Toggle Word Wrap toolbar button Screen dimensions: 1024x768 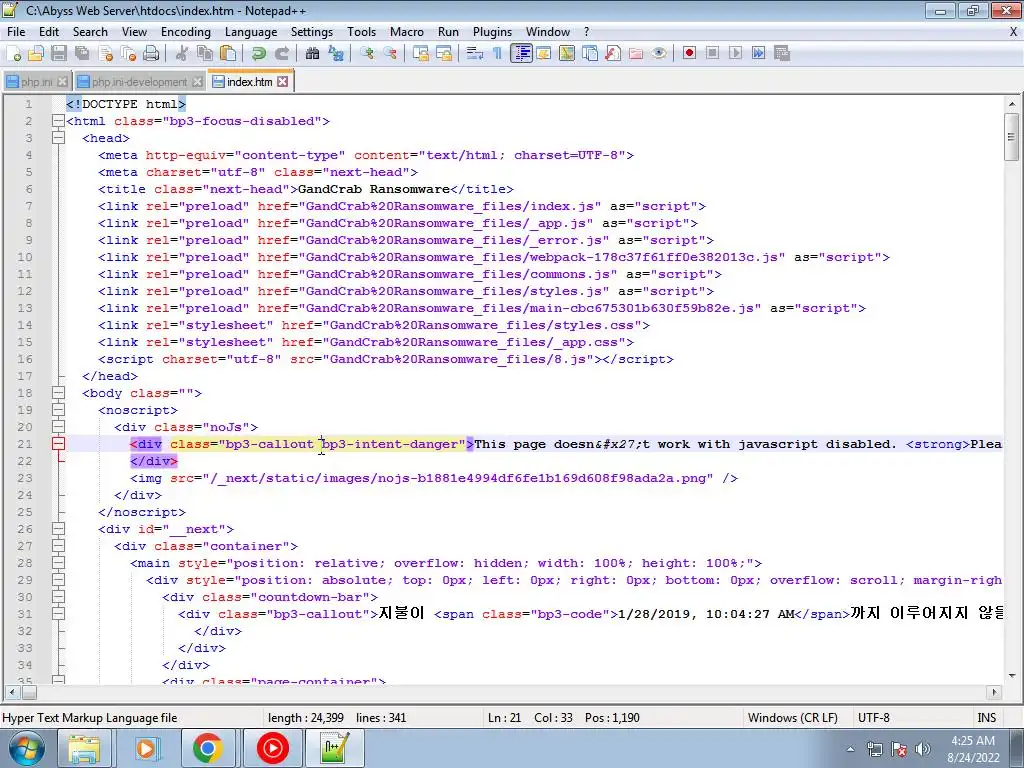[x=475, y=54]
